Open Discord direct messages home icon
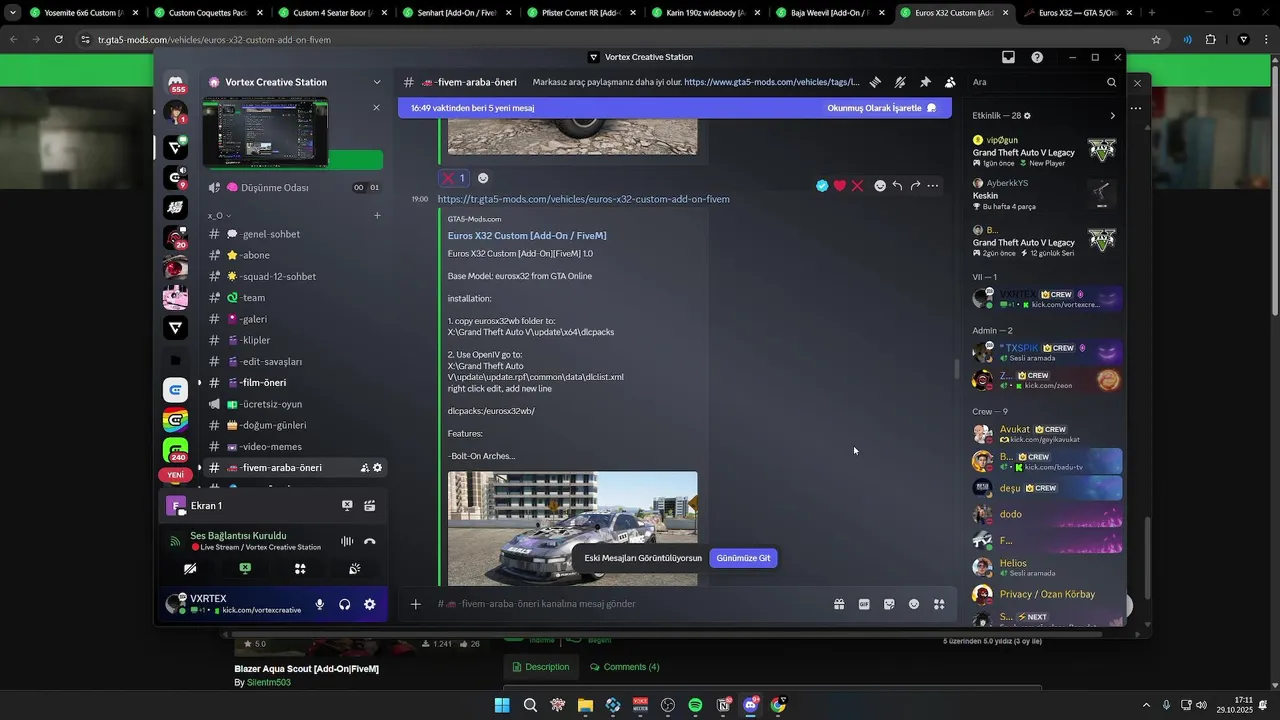This screenshot has width=1280, height=720. tap(175, 82)
